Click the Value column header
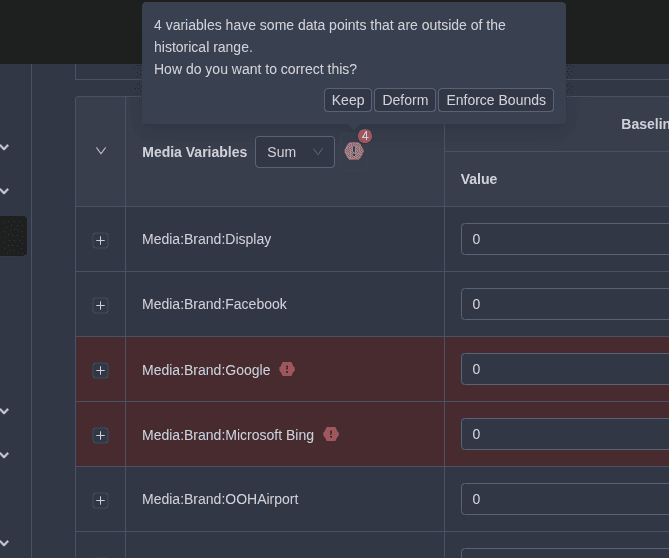 click(x=479, y=179)
